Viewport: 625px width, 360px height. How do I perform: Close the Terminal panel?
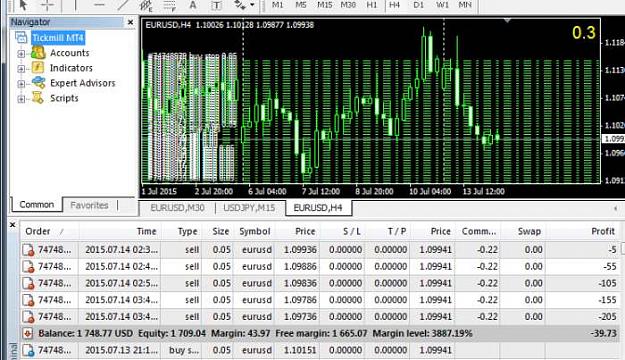point(12,225)
